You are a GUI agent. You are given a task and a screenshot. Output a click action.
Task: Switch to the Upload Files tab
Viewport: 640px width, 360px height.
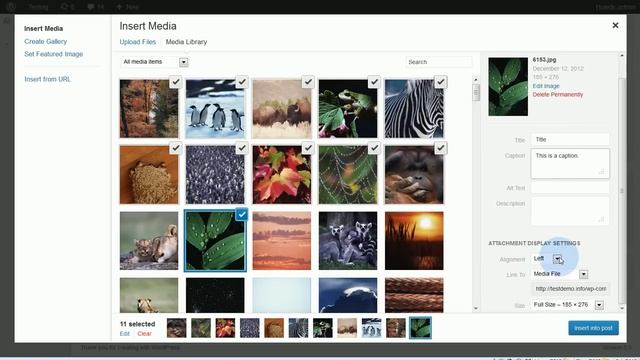point(138,42)
